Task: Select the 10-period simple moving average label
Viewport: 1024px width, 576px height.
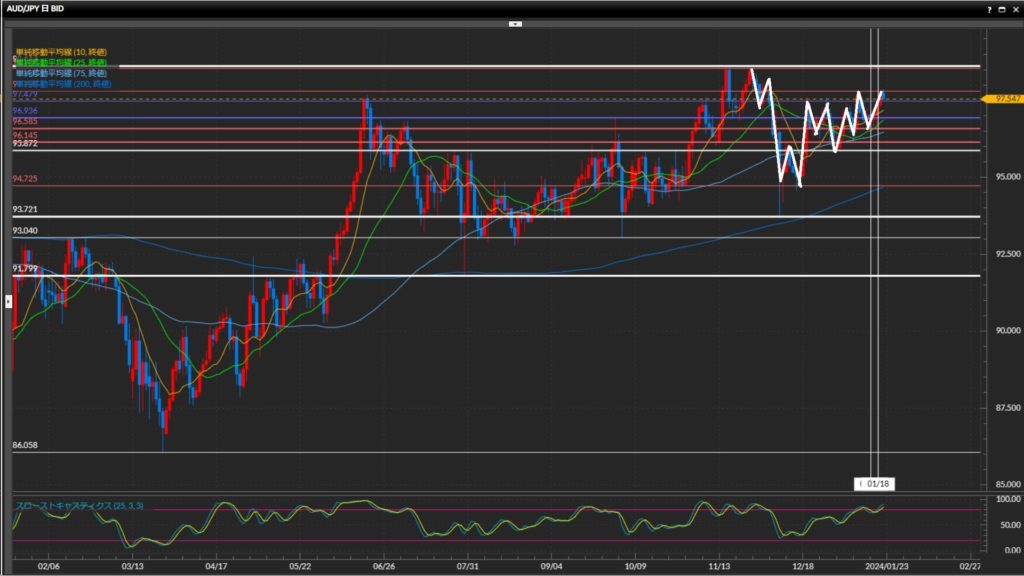Action: [60, 52]
